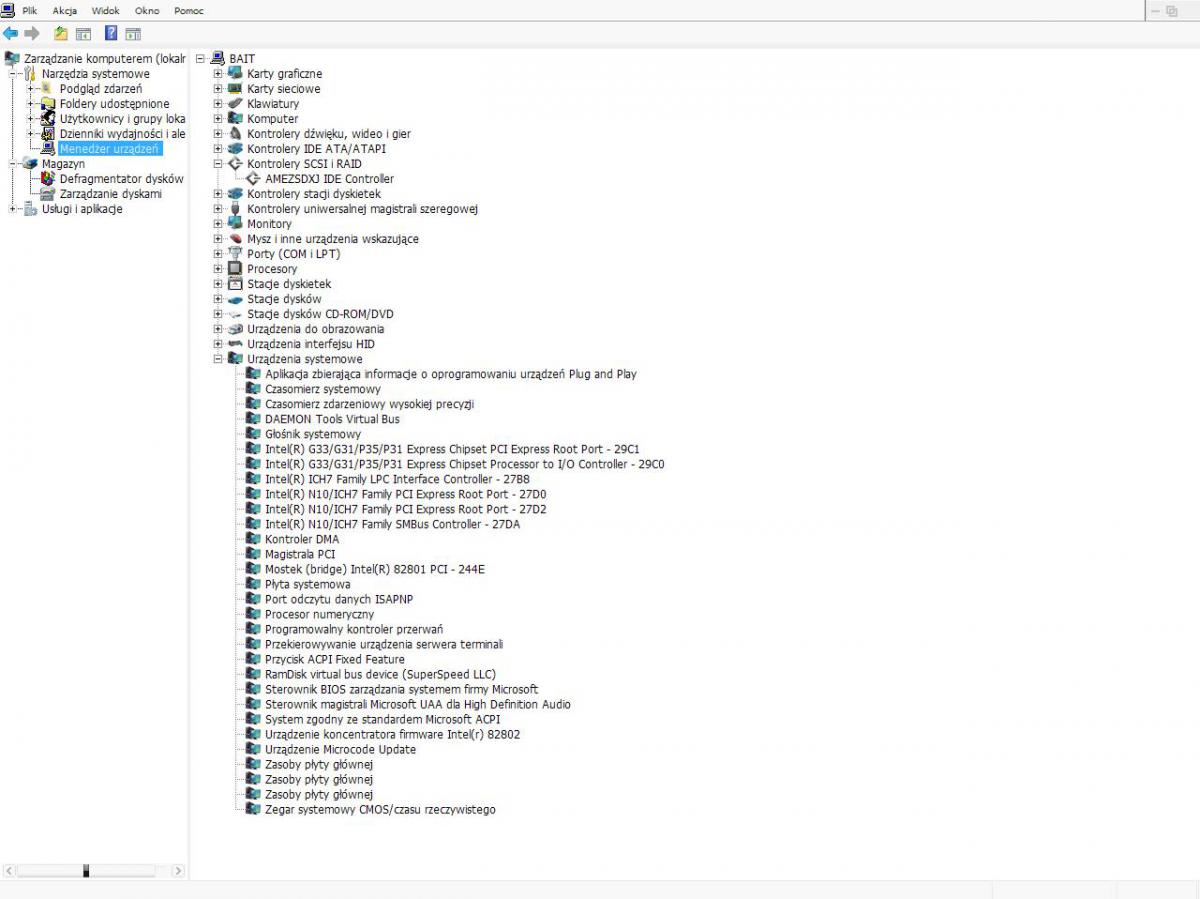Click the AMEZSDXJ IDE Controller icon
This screenshot has height=899, width=1200.
tap(253, 178)
